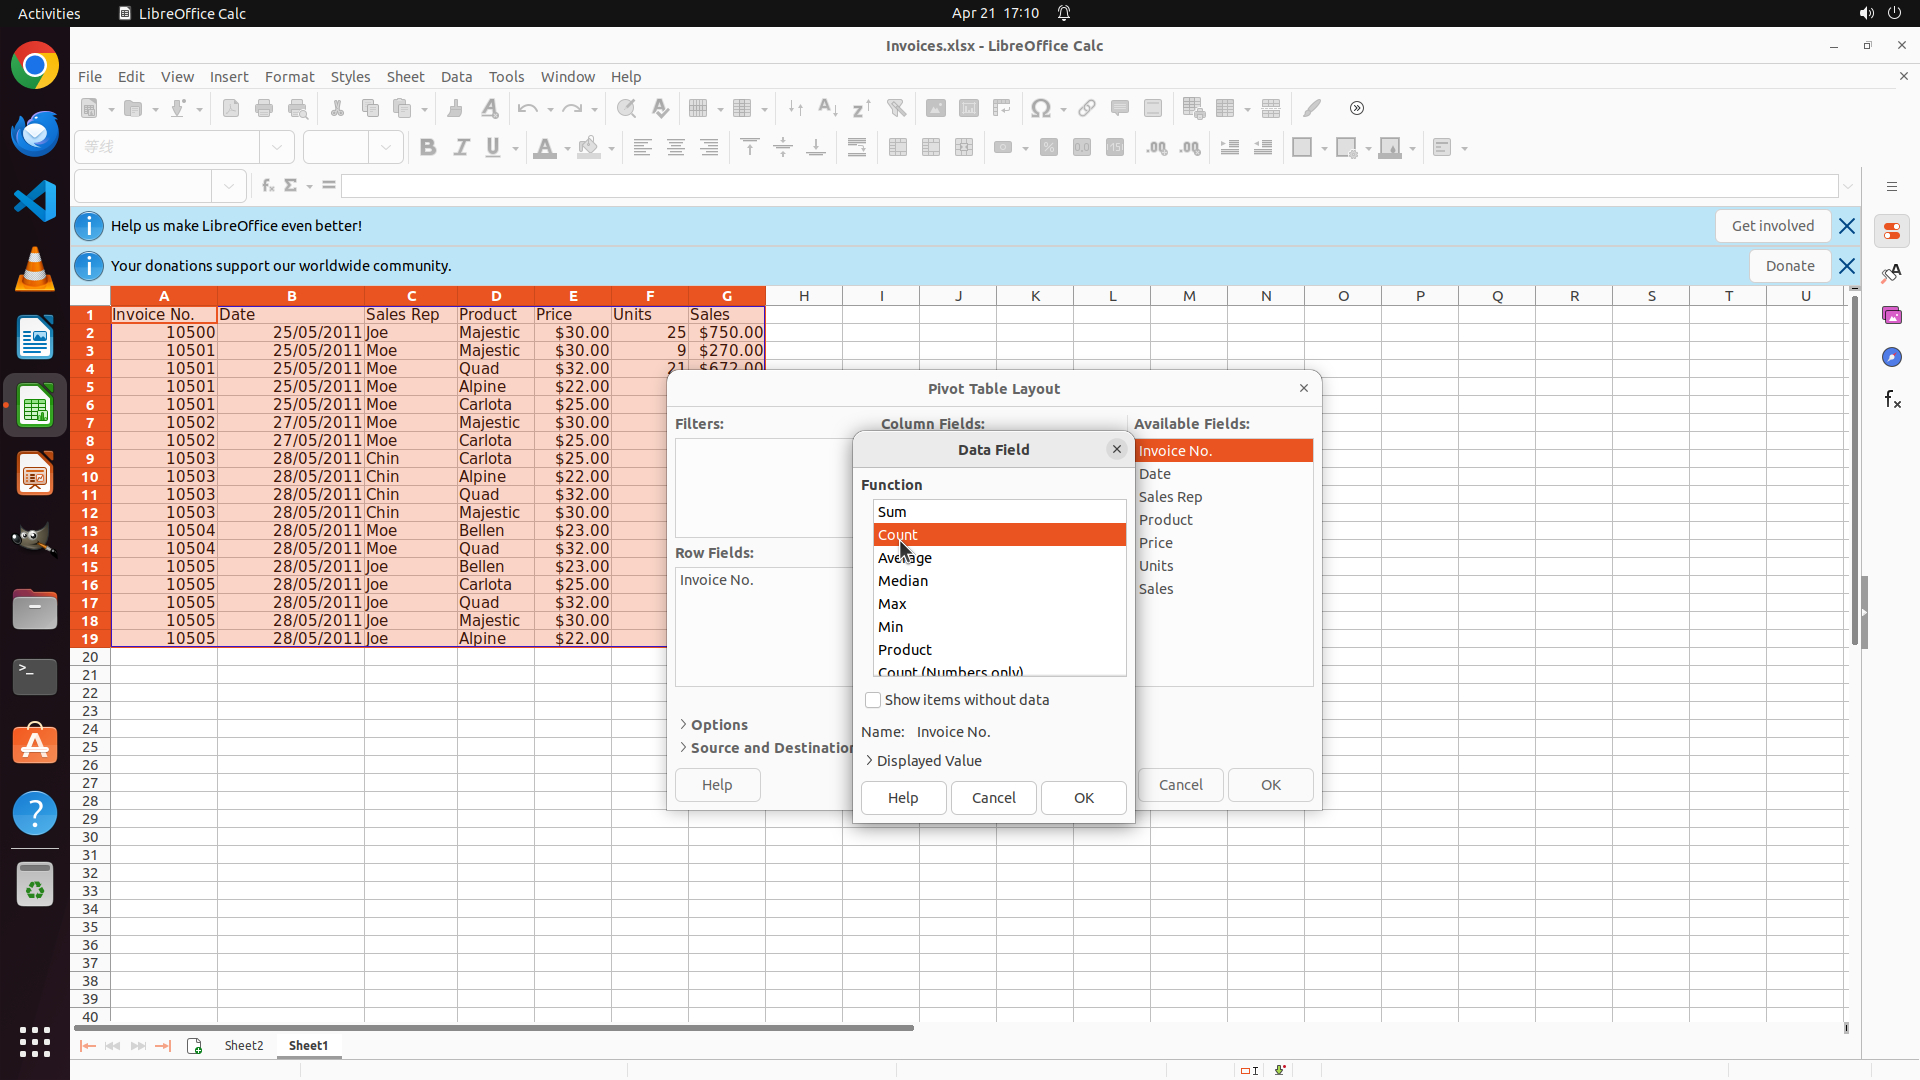Click the Bold formatting icon

[x=428, y=148]
